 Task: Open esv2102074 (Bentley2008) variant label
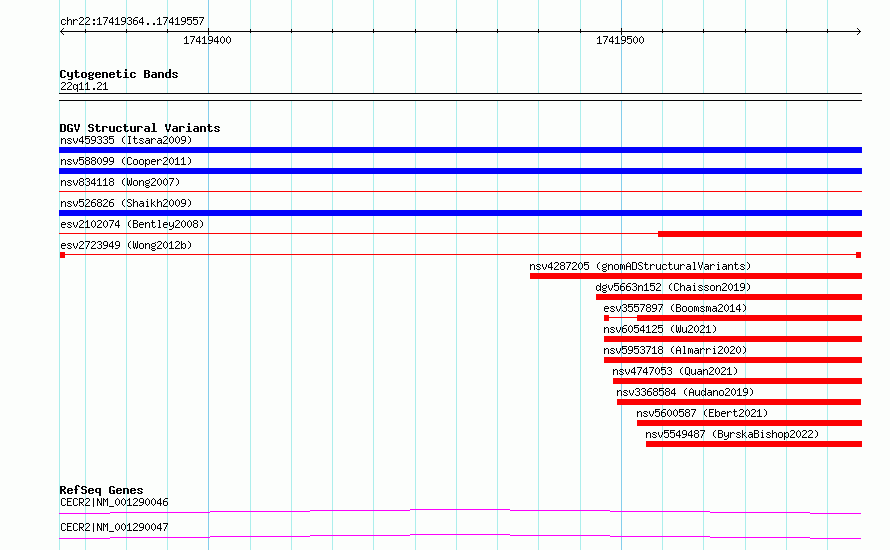(132, 224)
